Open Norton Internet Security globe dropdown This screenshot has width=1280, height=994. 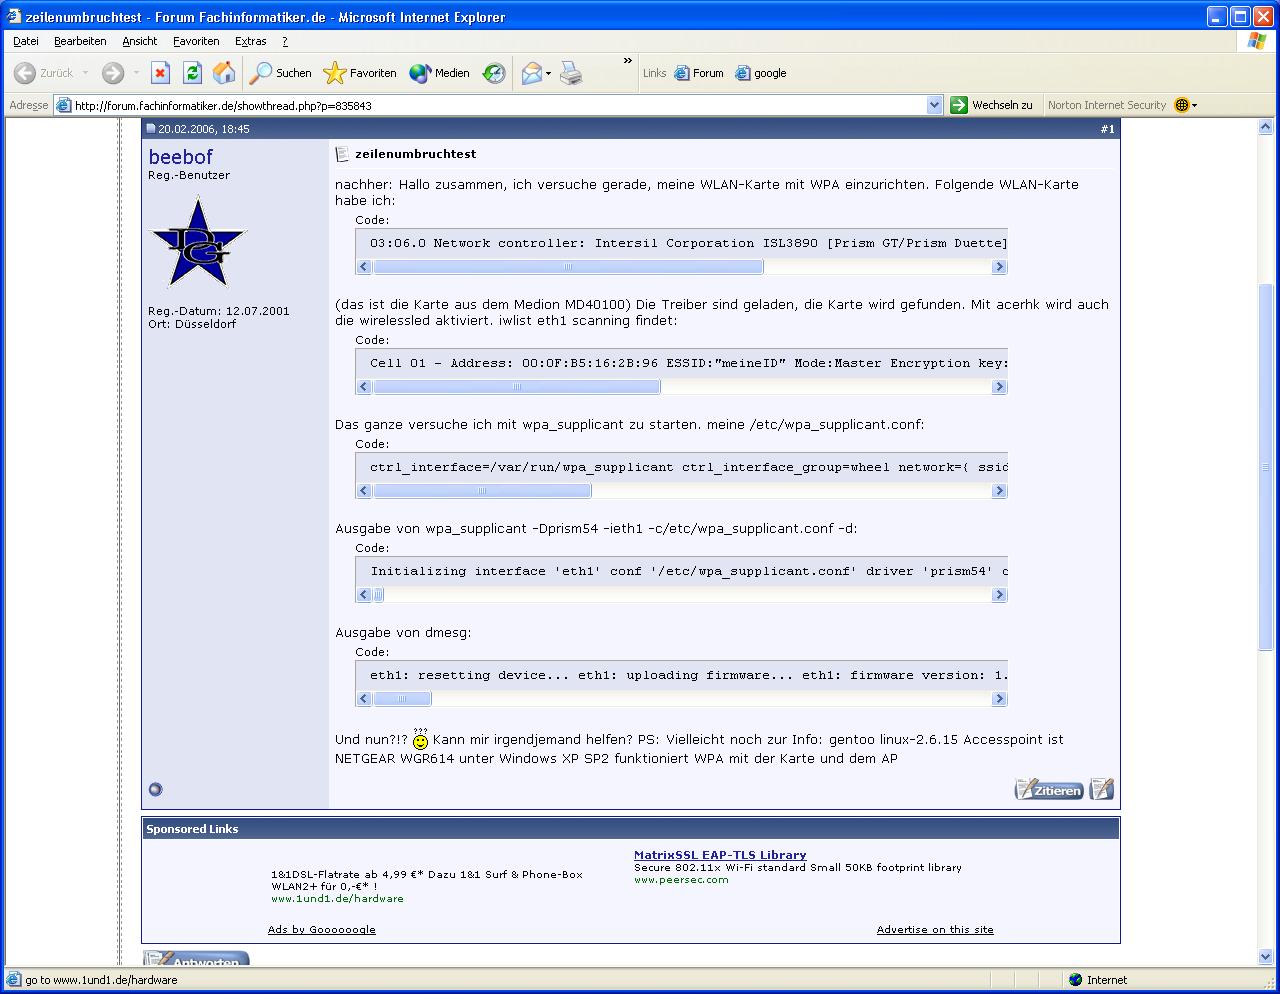tap(1185, 105)
